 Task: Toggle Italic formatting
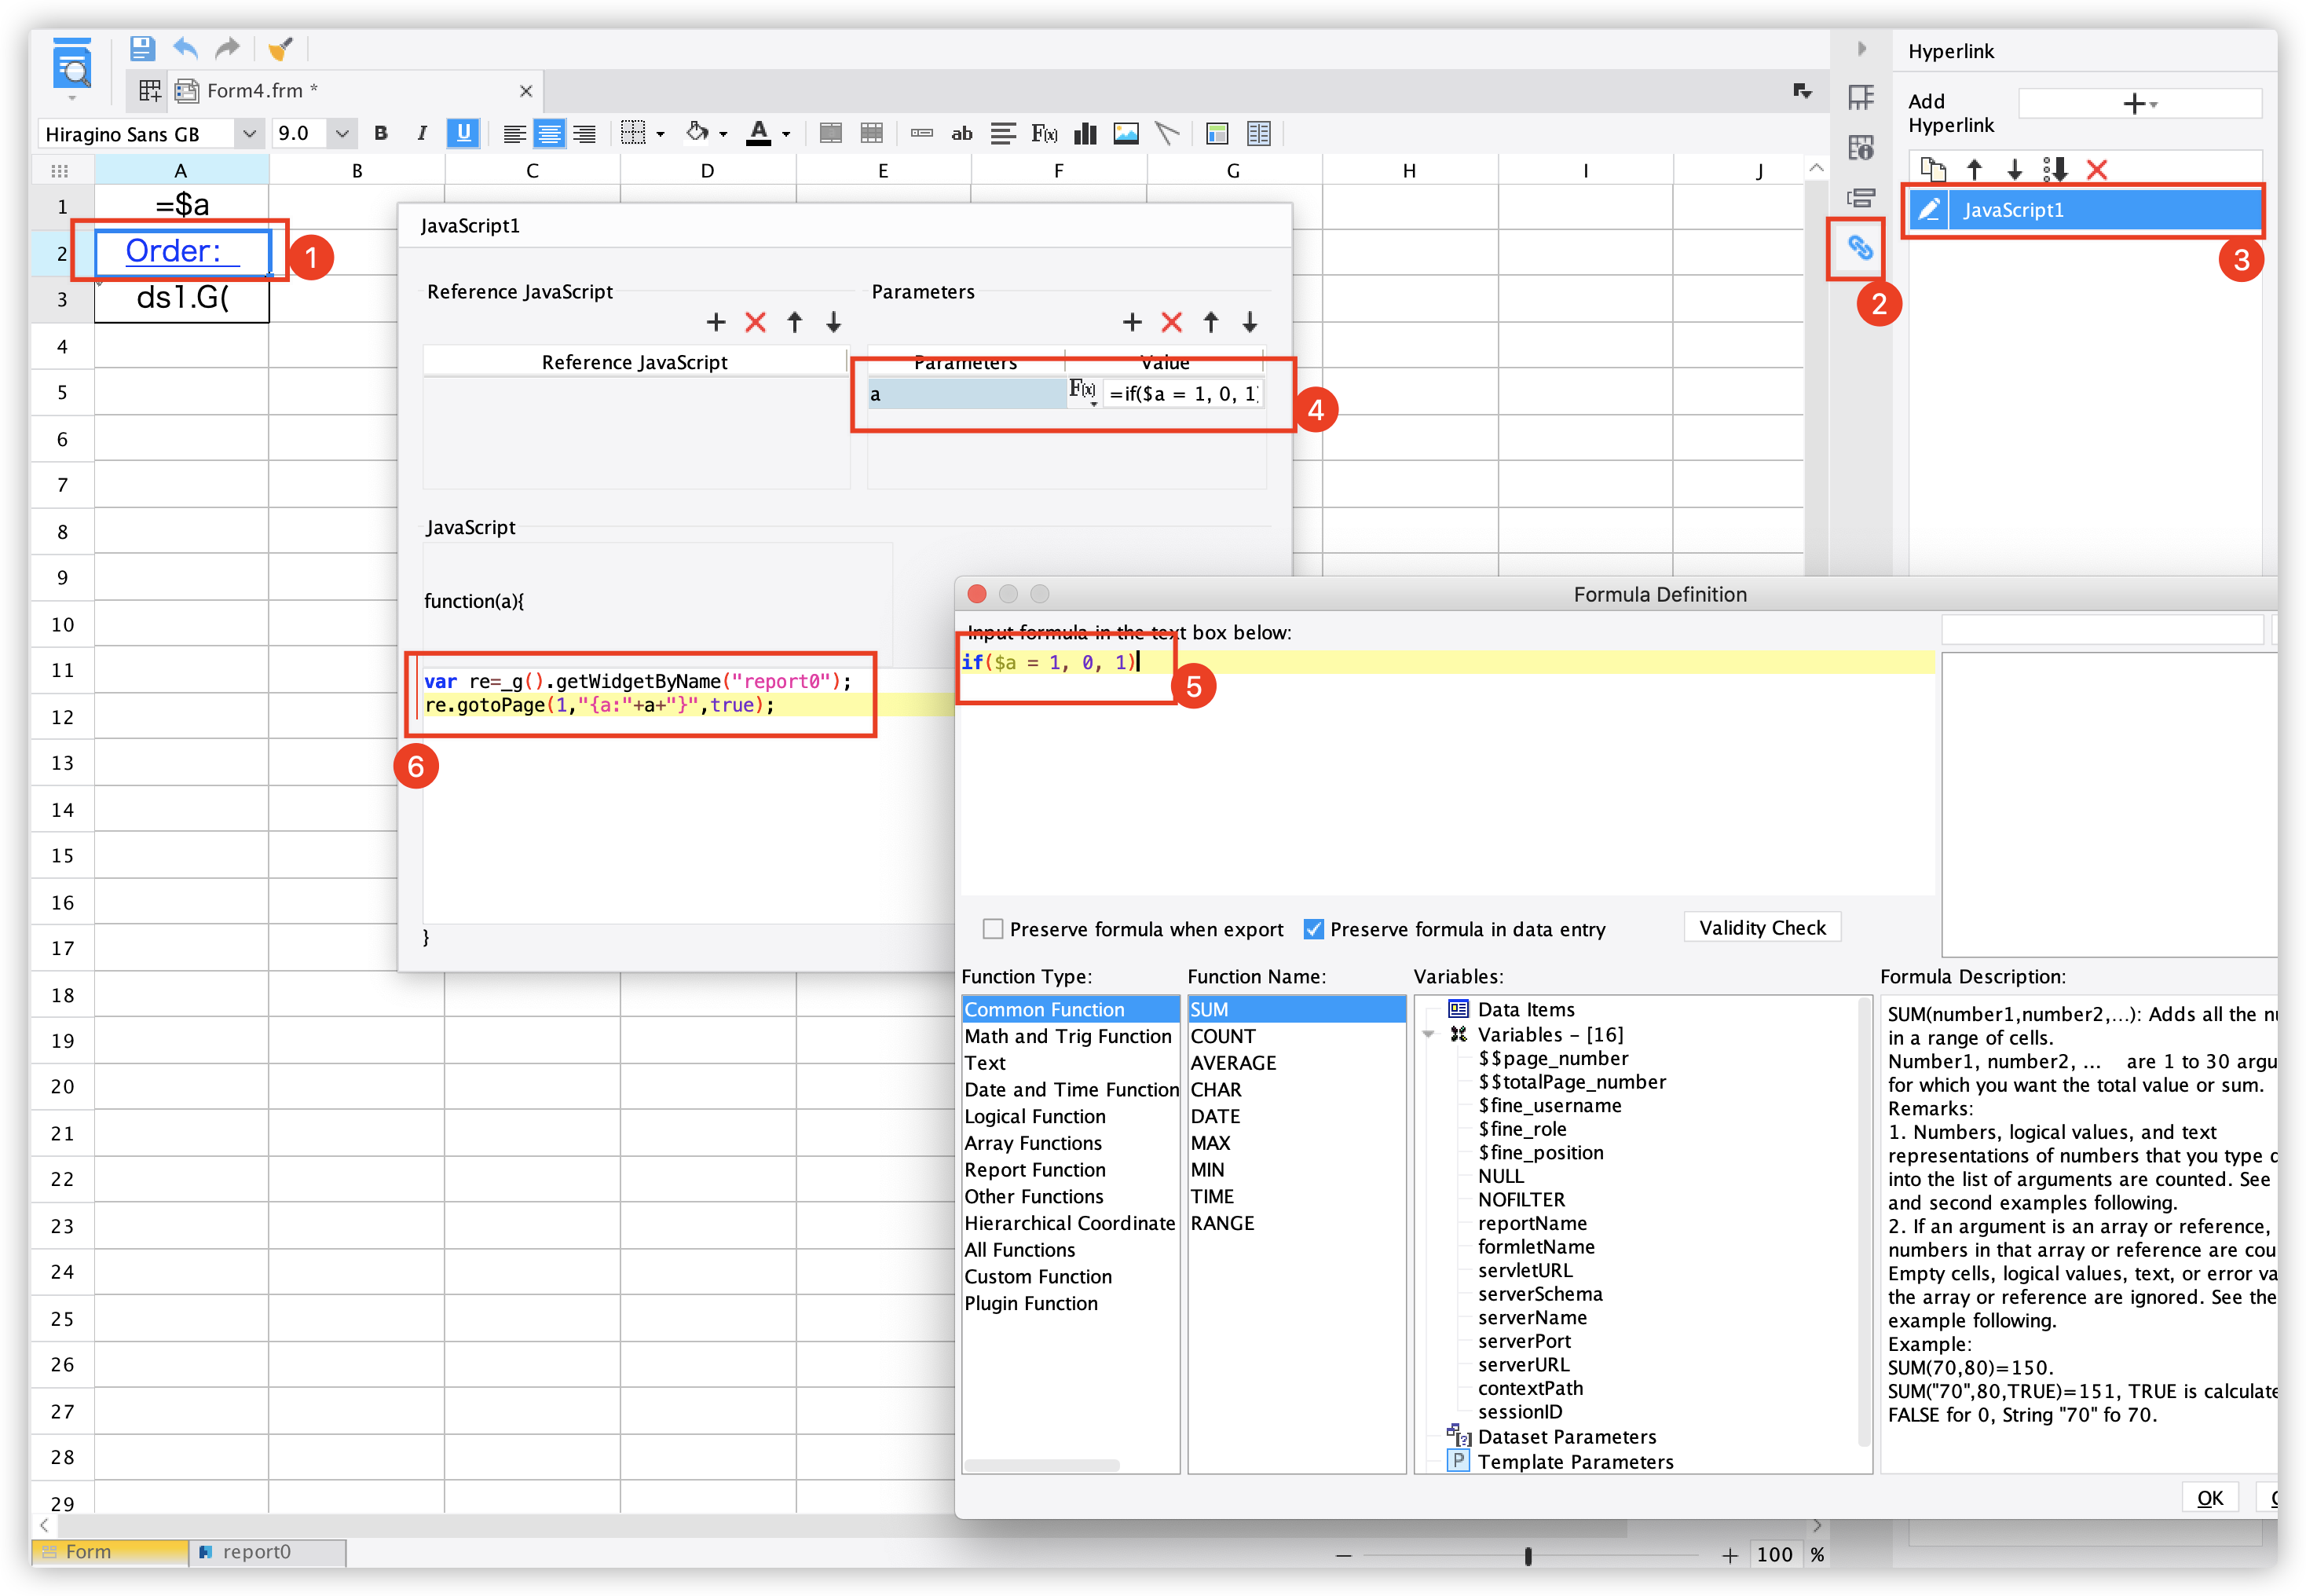tap(422, 133)
